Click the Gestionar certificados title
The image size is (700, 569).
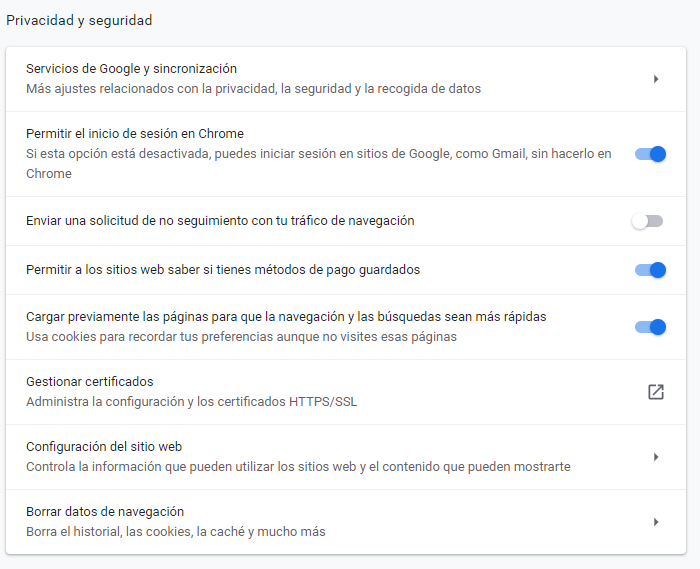[x=89, y=382]
